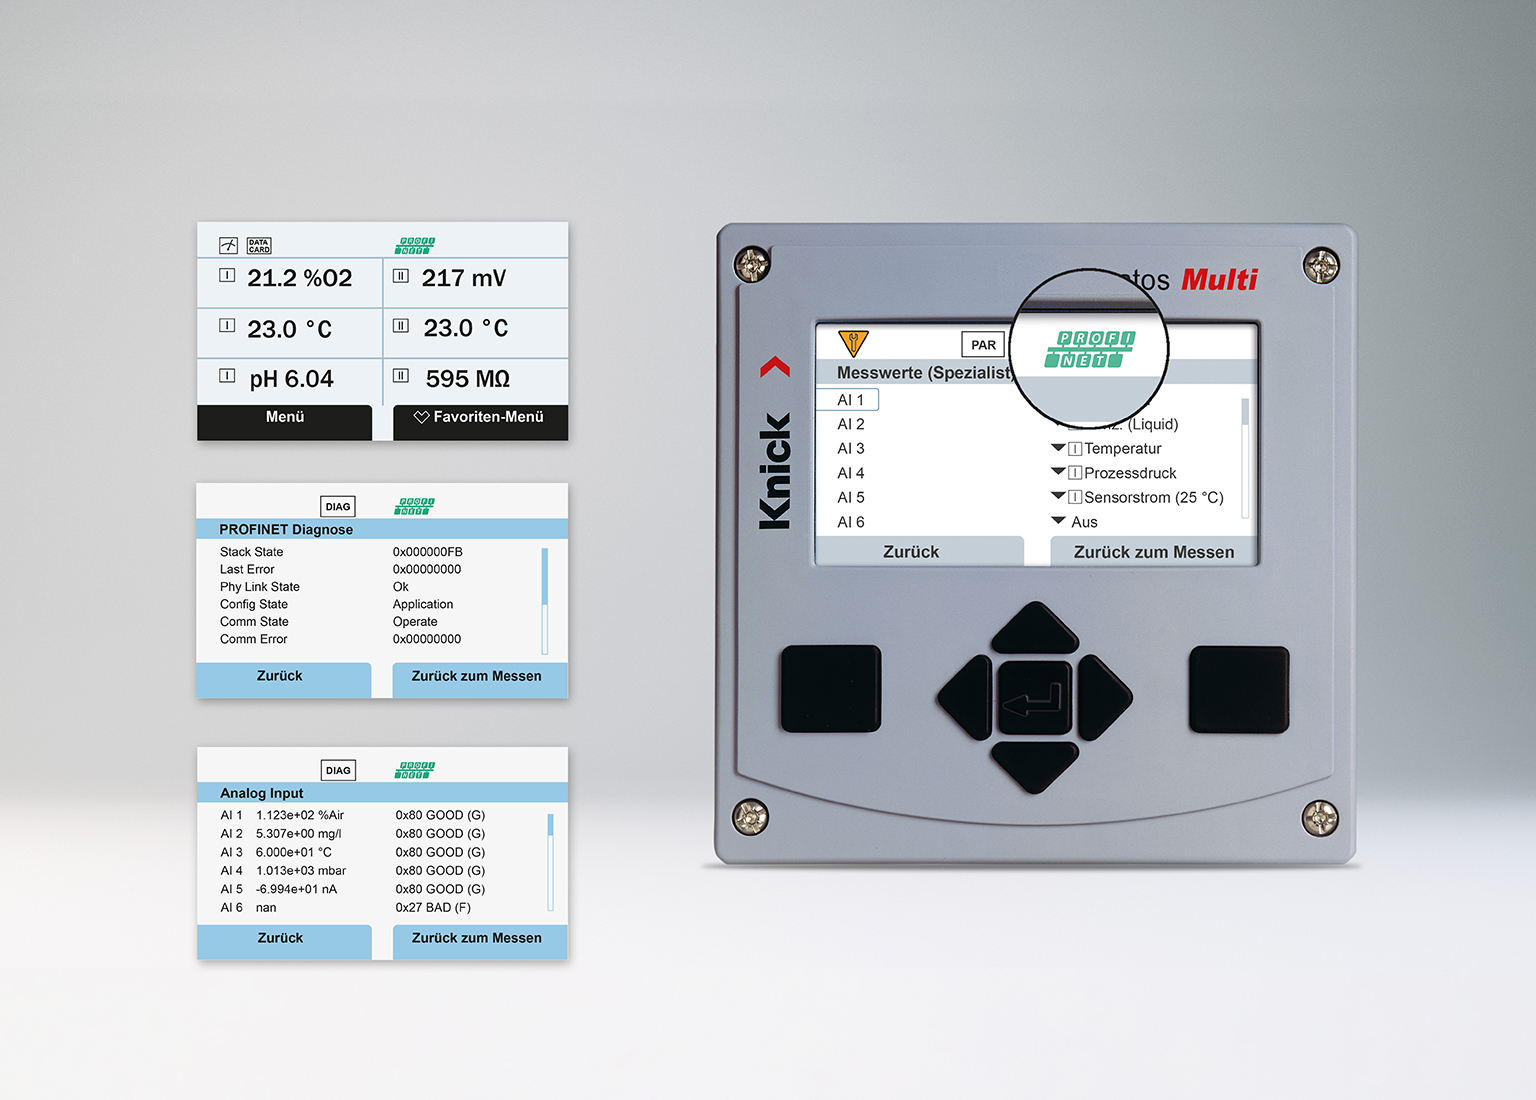This screenshot has height=1100, width=1536.
Task: Click the Menü button in measurement screen
Action: pos(284,418)
